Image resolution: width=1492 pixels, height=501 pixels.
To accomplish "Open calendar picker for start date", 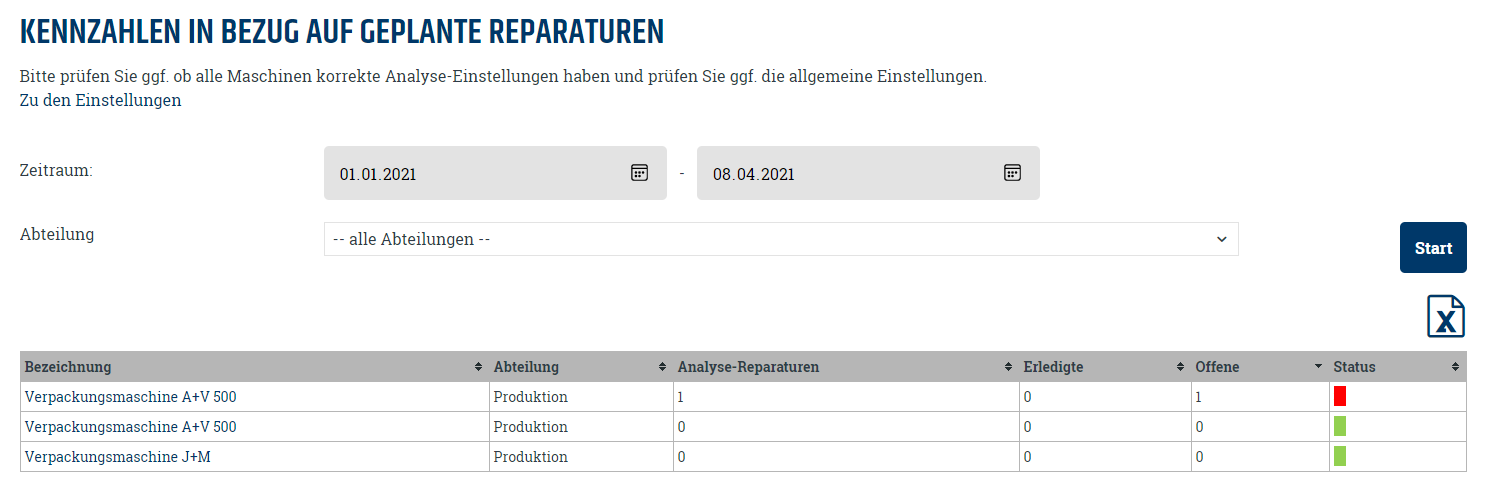I will point(640,173).
